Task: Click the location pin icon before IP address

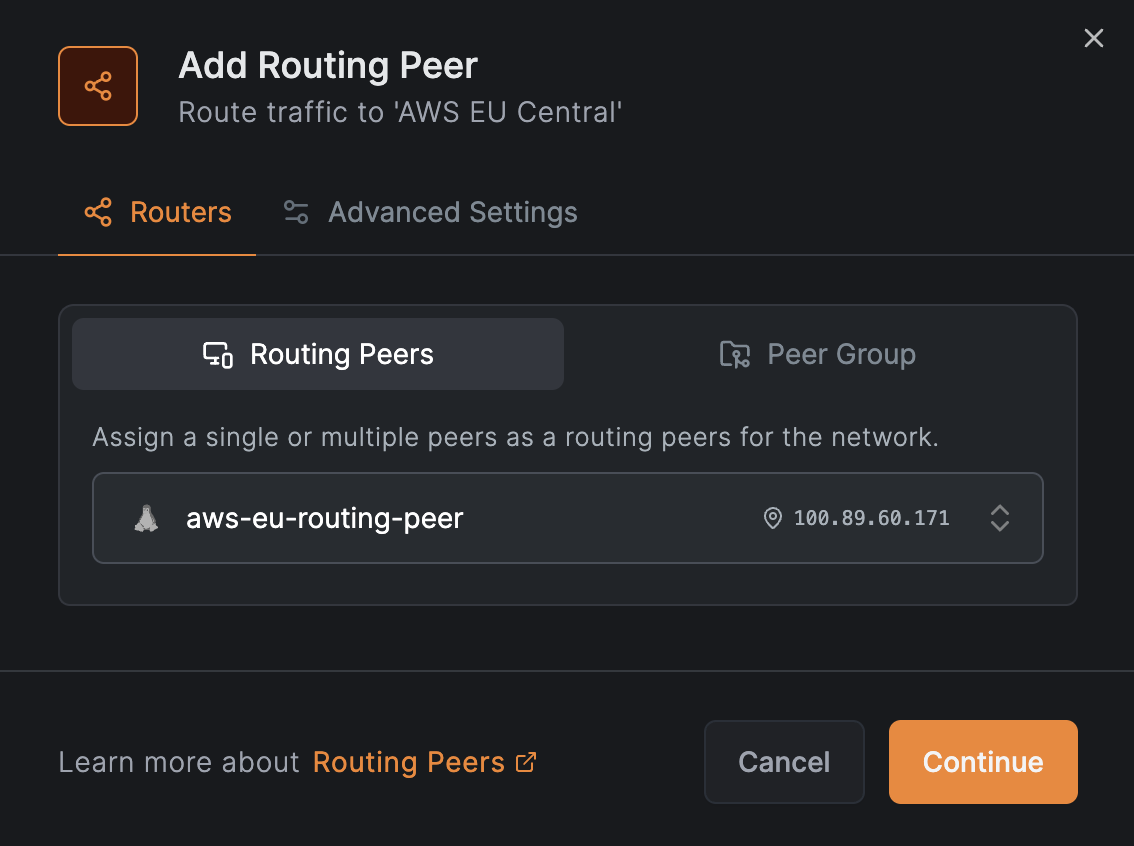Action: pyautogui.click(x=772, y=518)
